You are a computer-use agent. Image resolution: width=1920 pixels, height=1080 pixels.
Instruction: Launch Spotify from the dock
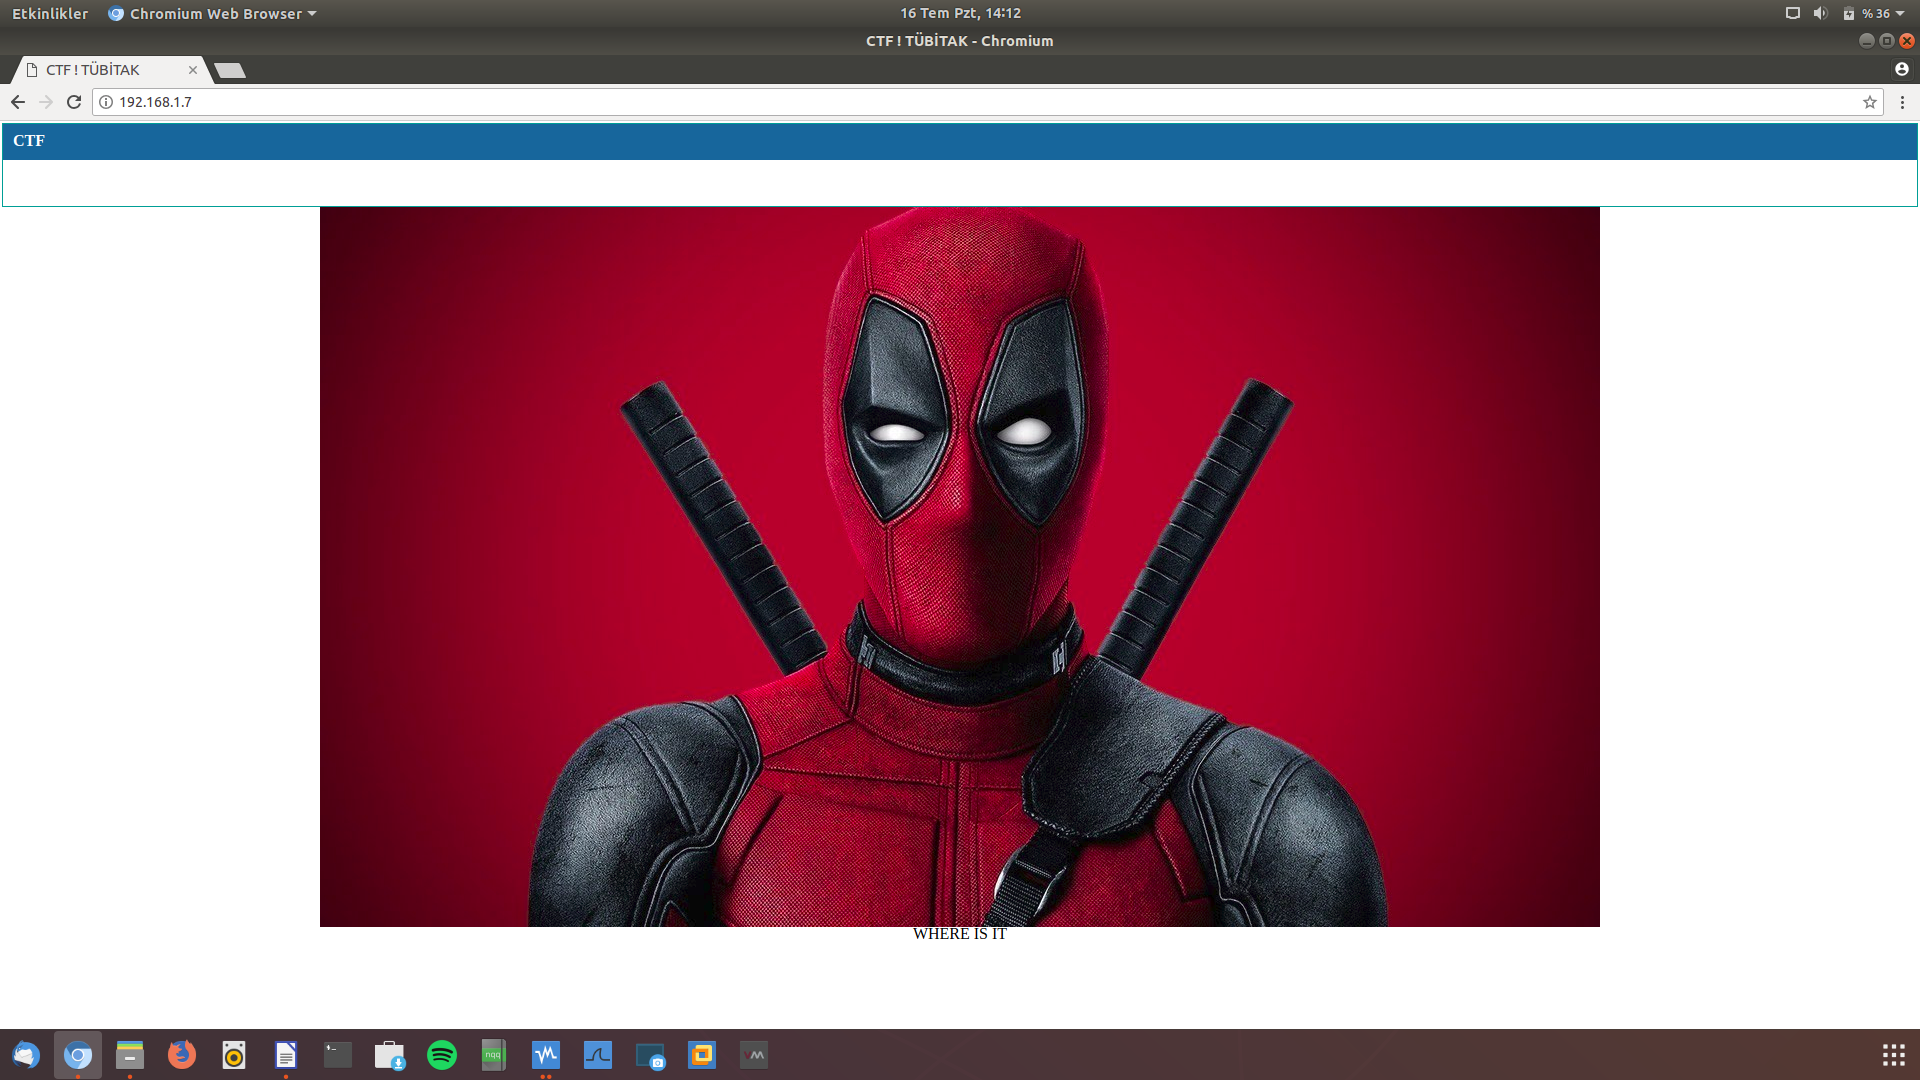tap(442, 1055)
